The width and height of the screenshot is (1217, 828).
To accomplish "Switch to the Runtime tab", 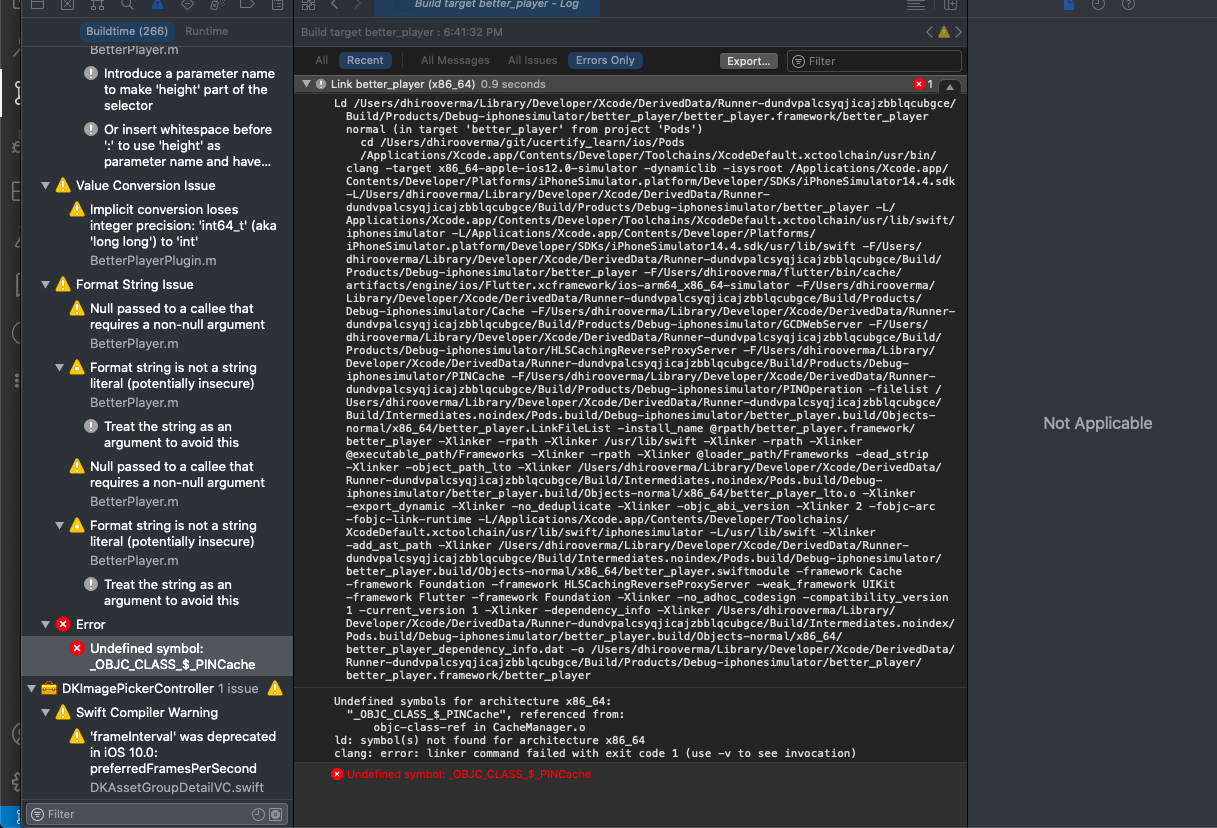I will tap(206, 31).
